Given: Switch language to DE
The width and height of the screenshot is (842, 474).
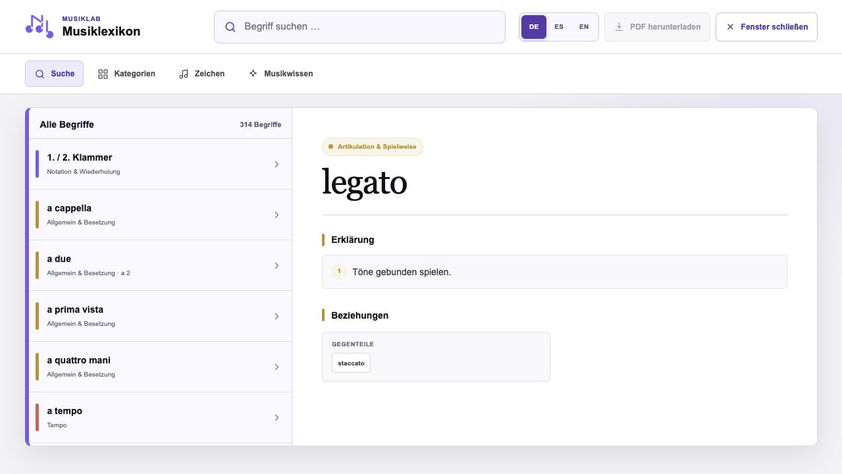Looking at the screenshot, I should (x=534, y=27).
